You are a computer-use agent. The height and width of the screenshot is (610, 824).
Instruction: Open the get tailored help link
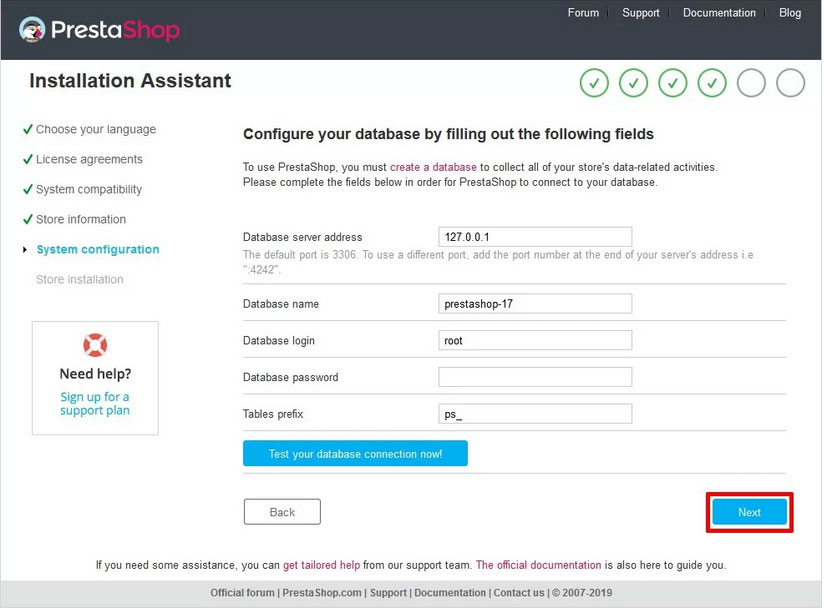[x=322, y=565]
